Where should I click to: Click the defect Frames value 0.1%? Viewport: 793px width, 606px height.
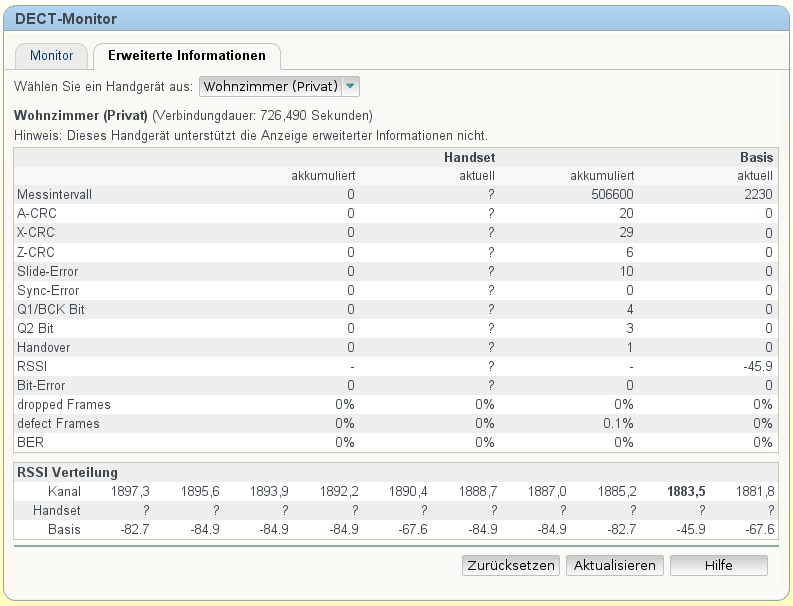[618, 423]
